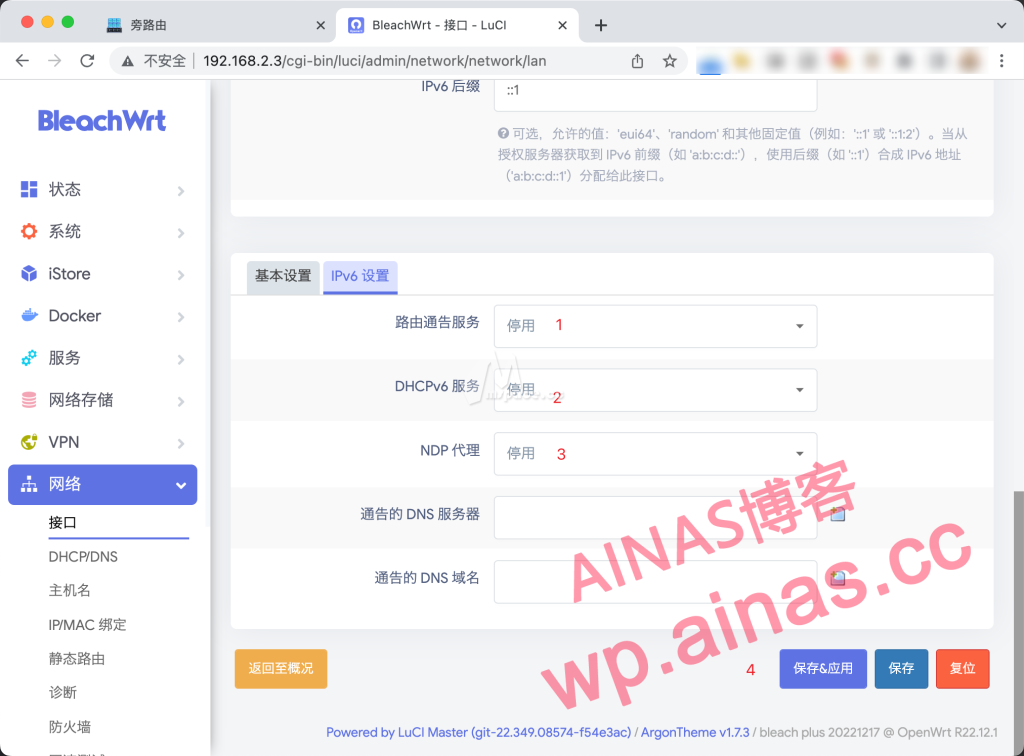Click the 网络 network topology icon
This screenshot has width=1024, height=756.
click(x=29, y=484)
